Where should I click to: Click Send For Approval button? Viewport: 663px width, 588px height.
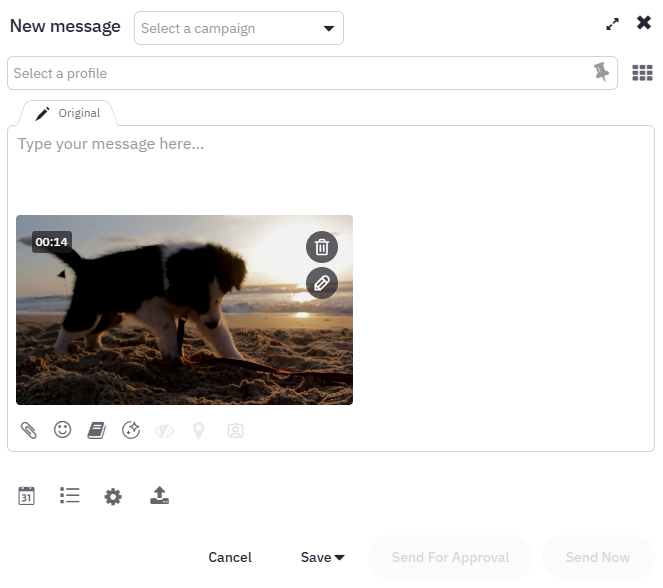coord(450,557)
